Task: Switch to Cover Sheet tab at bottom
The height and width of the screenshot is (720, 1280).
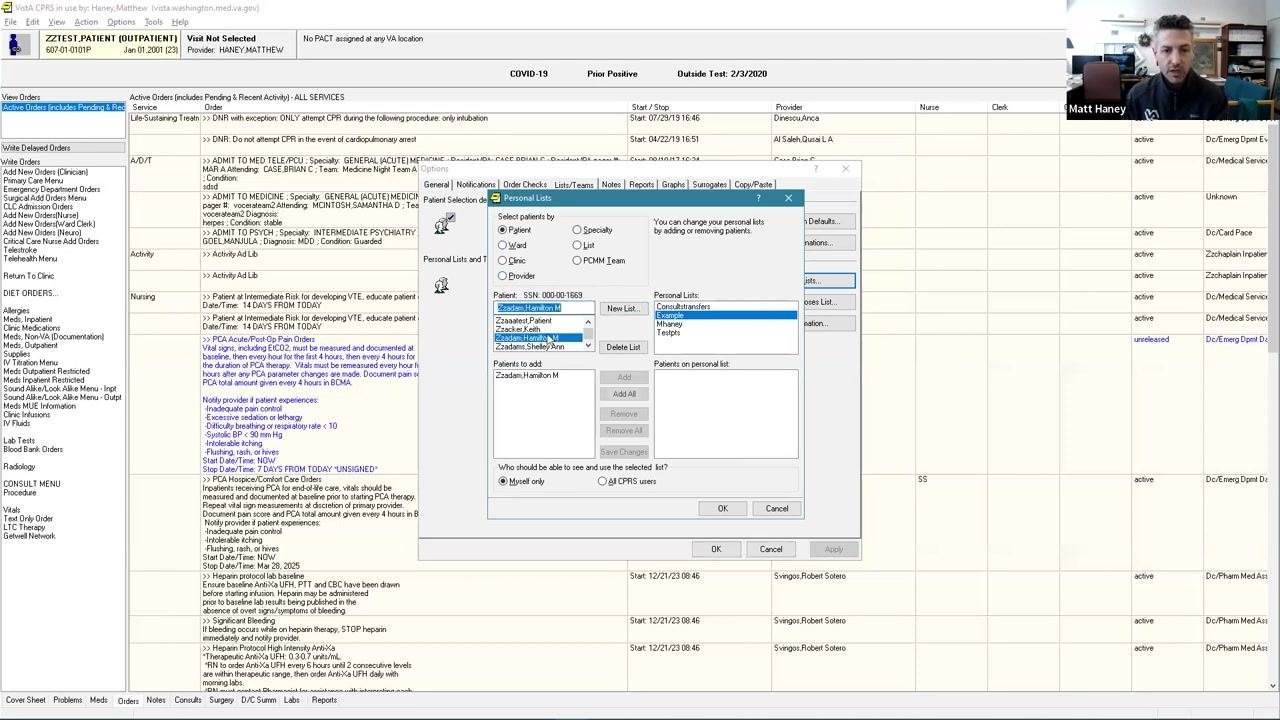Action: pos(25,700)
